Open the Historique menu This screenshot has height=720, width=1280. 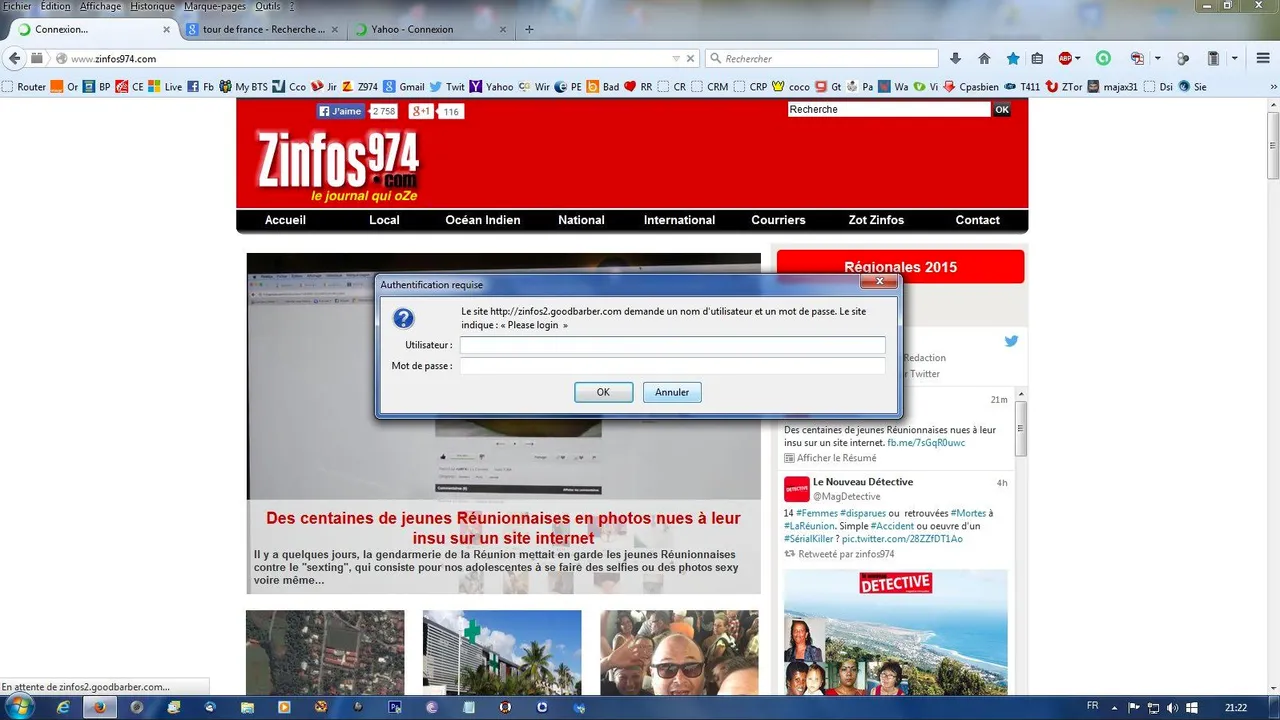(x=152, y=6)
